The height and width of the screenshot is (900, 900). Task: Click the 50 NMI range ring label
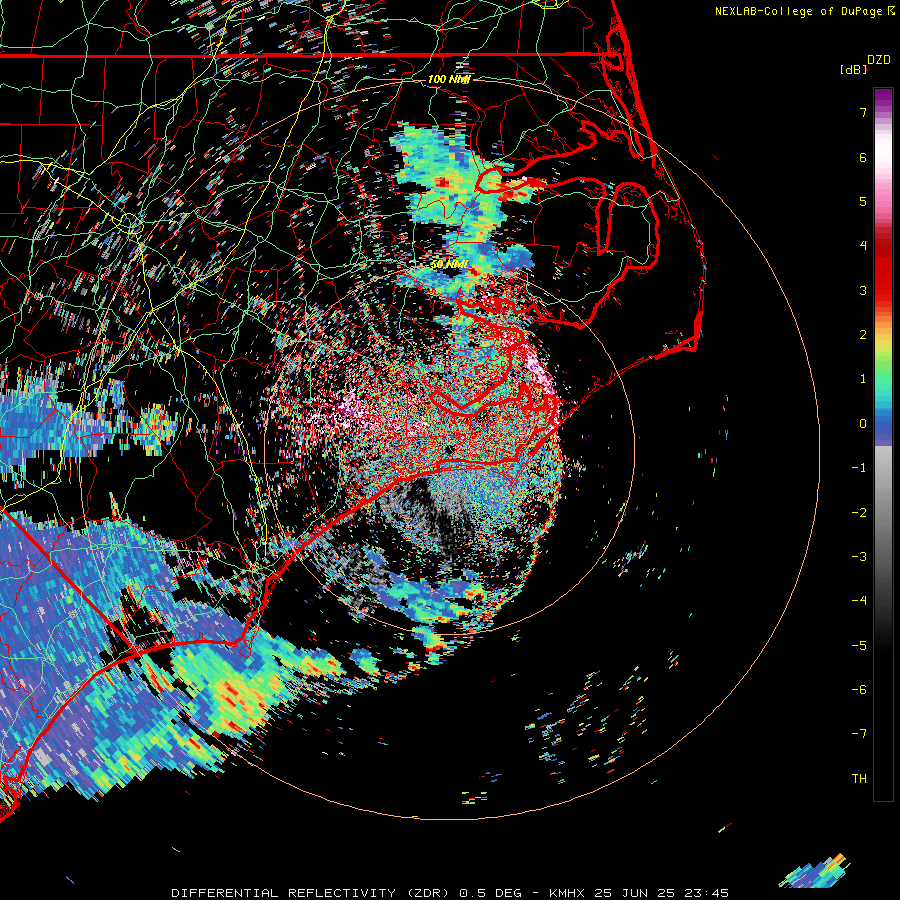pos(449,265)
